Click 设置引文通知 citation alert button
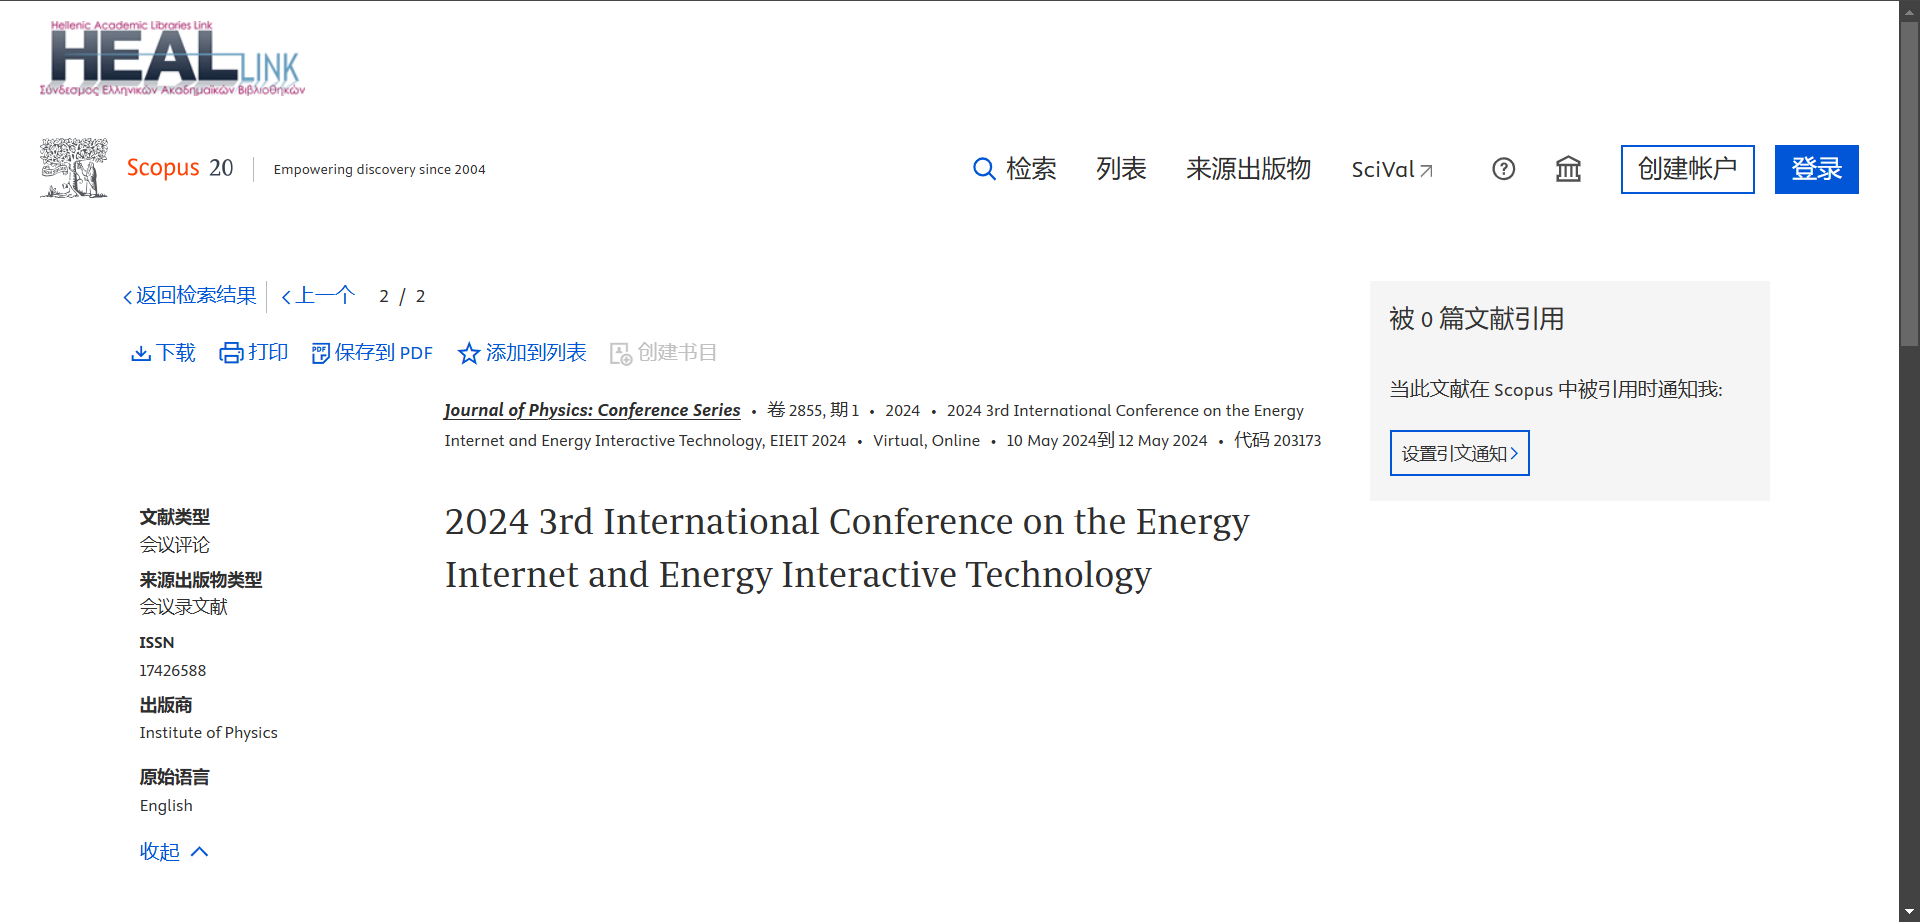Screen dimensions: 1920x922 pyautogui.click(x=1459, y=453)
